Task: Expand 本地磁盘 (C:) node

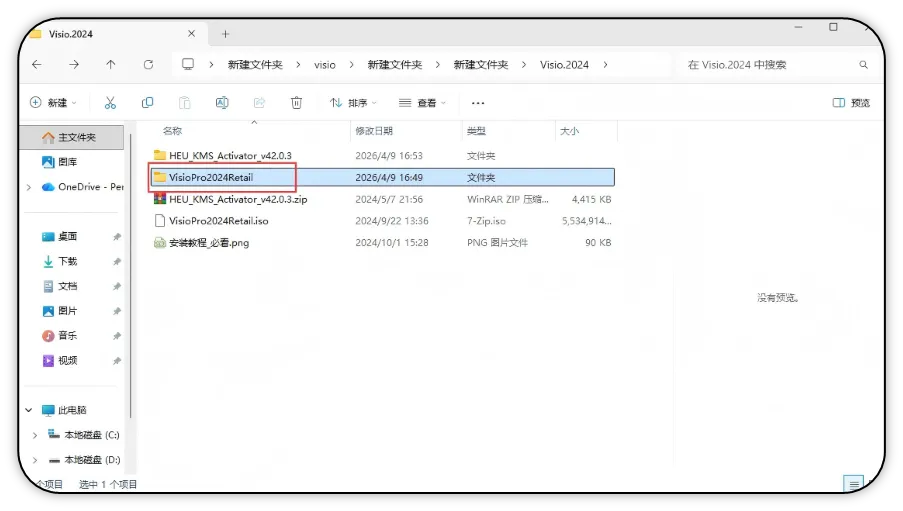Action: coord(35,435)
